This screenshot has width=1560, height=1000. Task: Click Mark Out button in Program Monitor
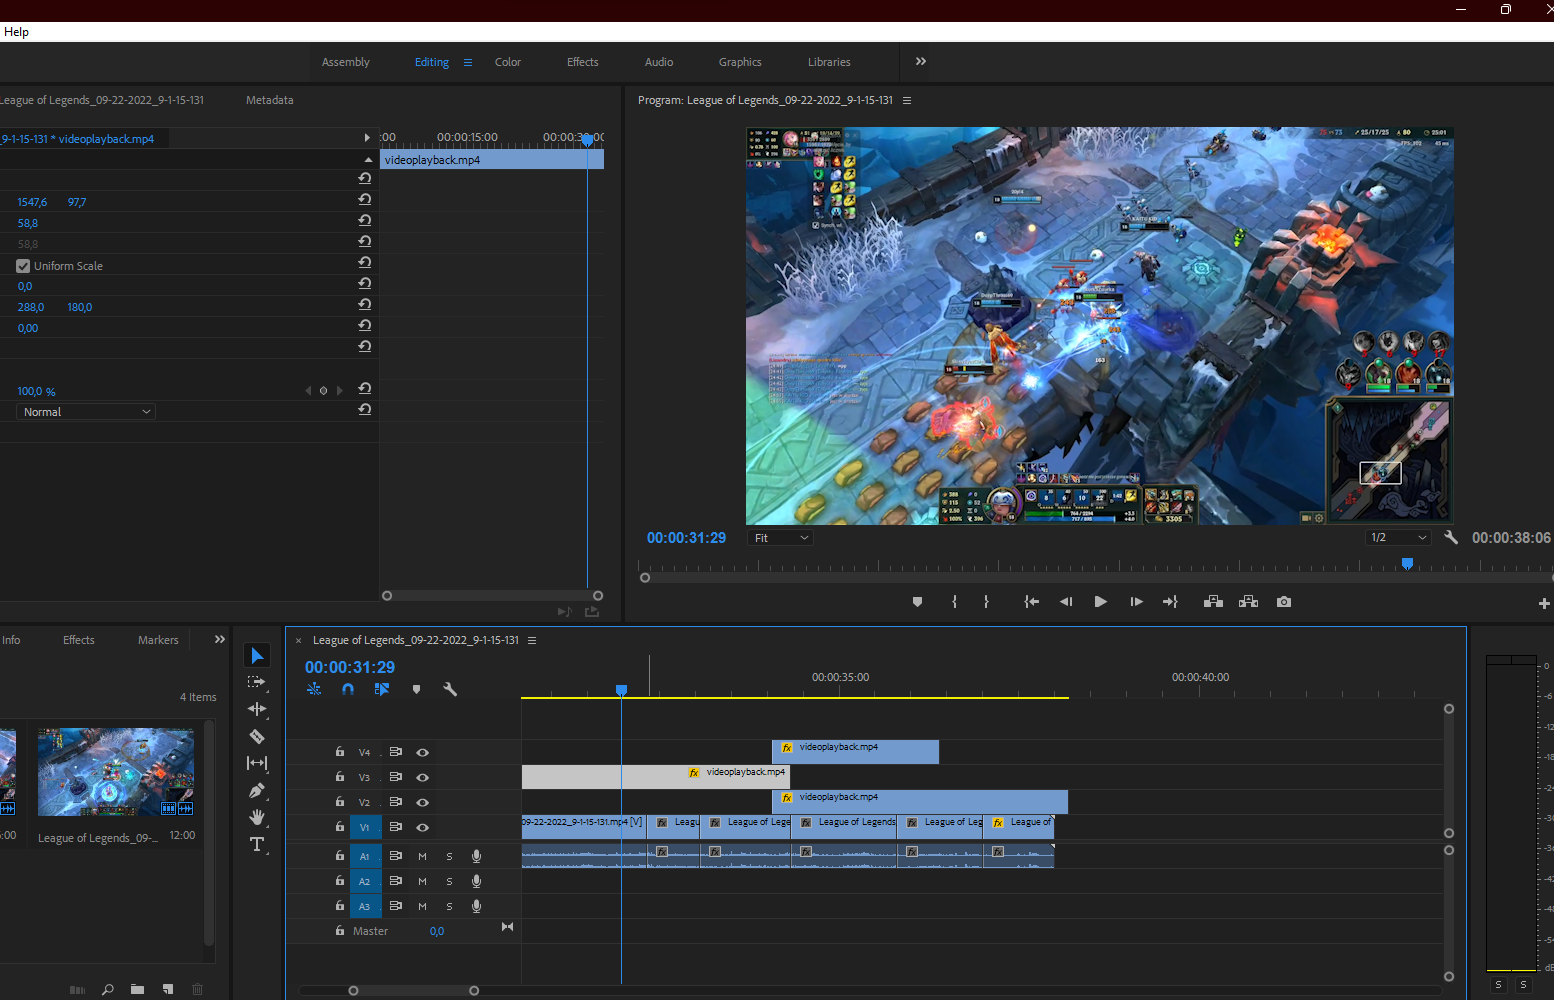(986, 602)
